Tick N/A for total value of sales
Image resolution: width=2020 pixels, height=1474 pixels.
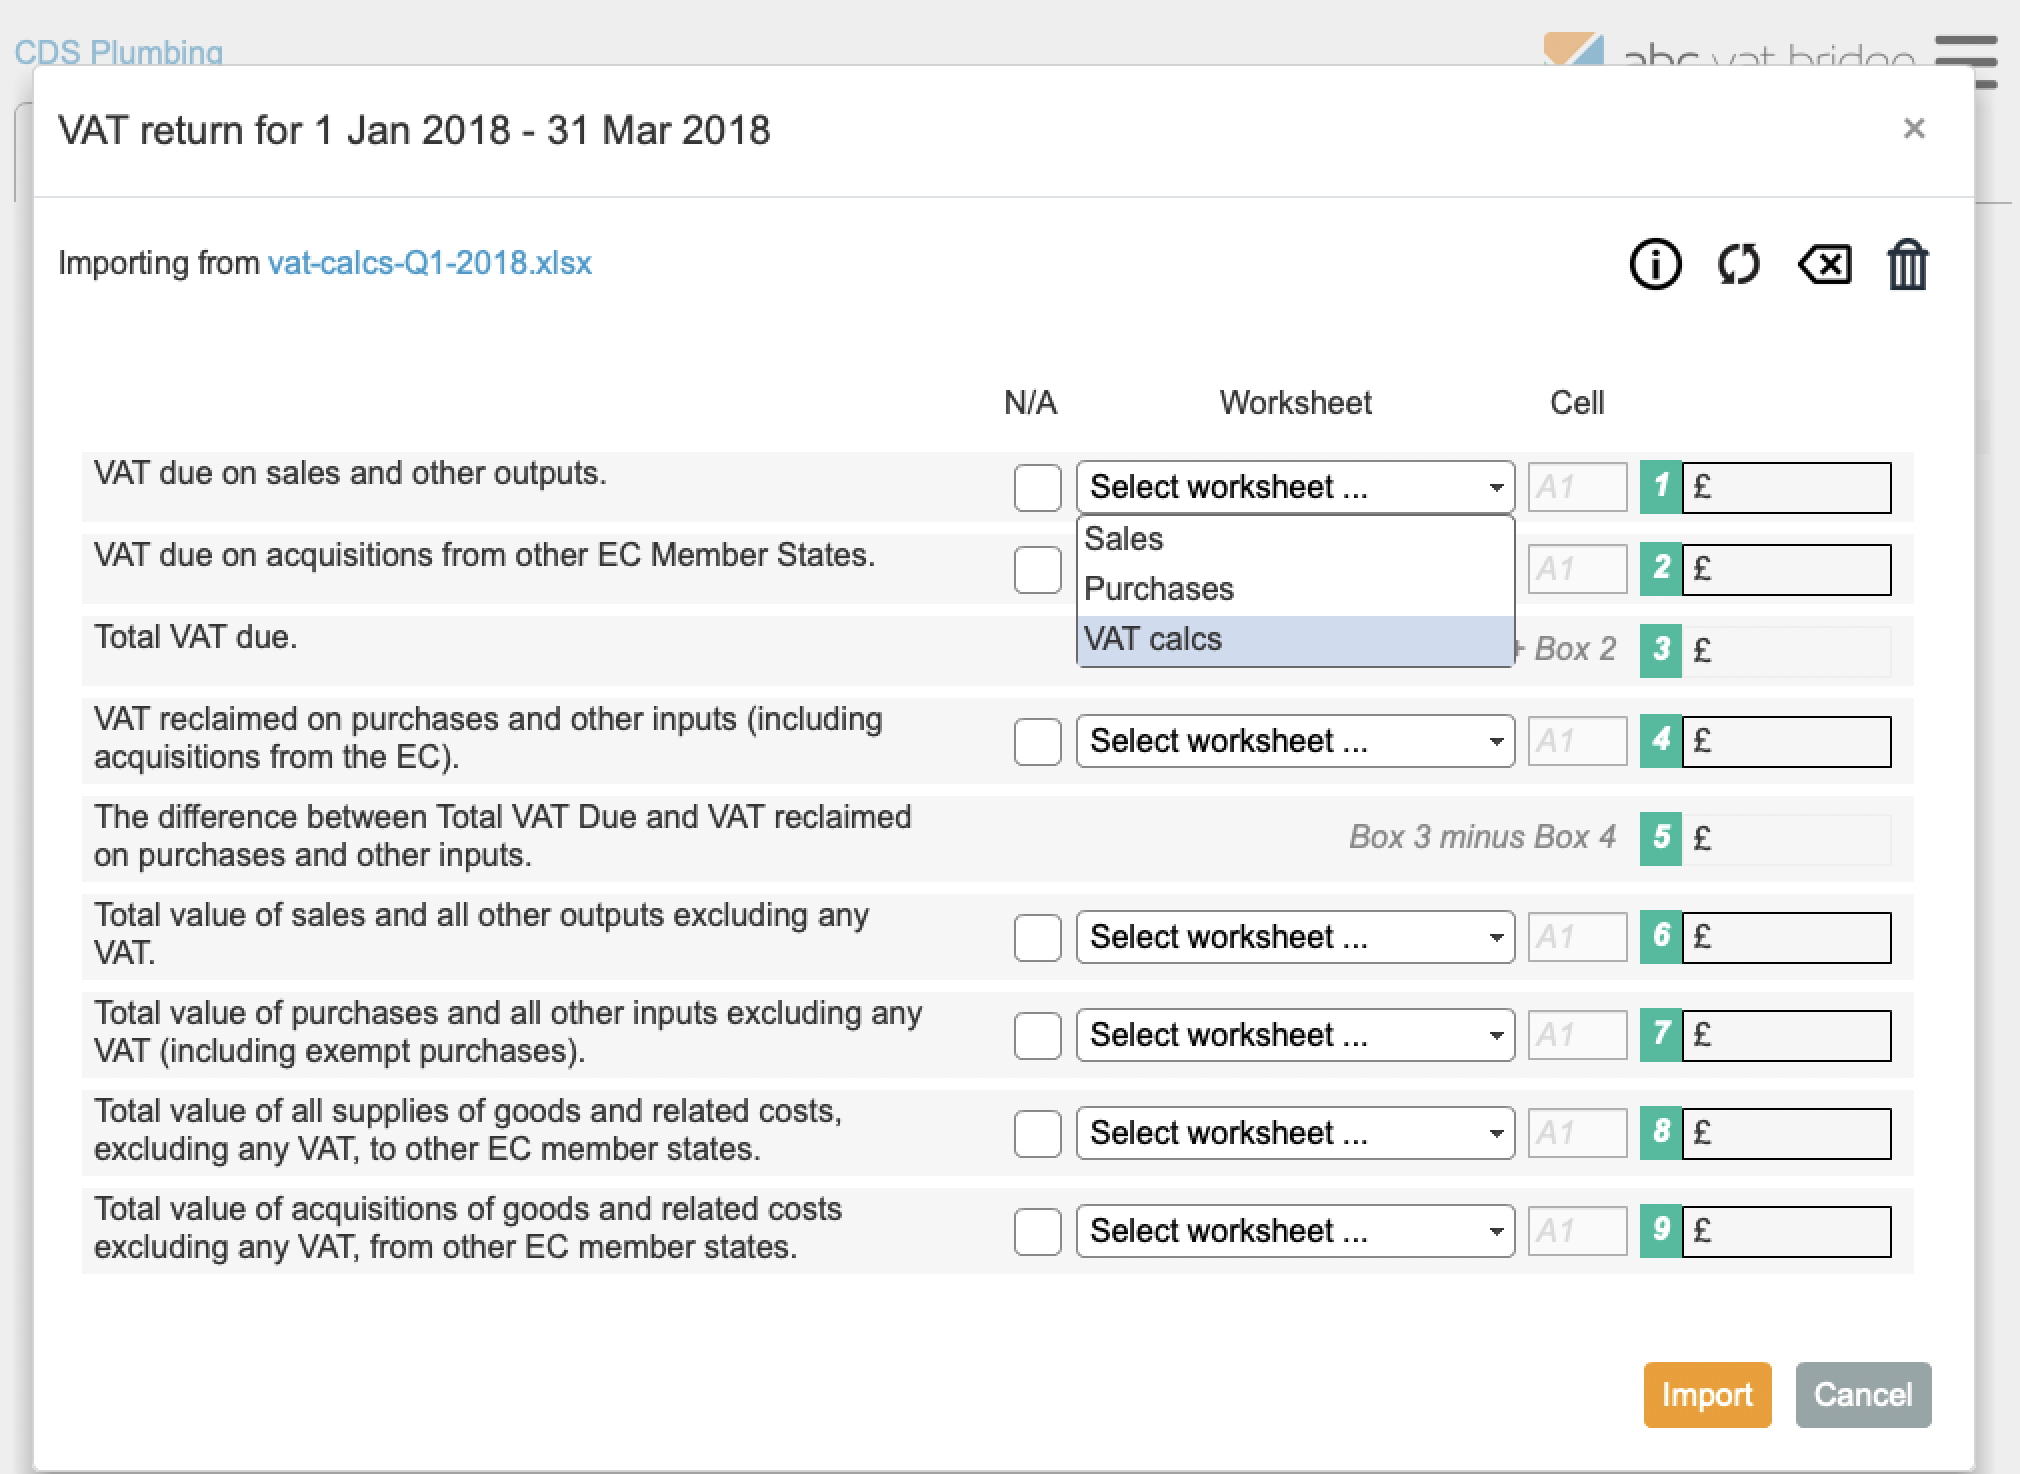(1037, 937)
